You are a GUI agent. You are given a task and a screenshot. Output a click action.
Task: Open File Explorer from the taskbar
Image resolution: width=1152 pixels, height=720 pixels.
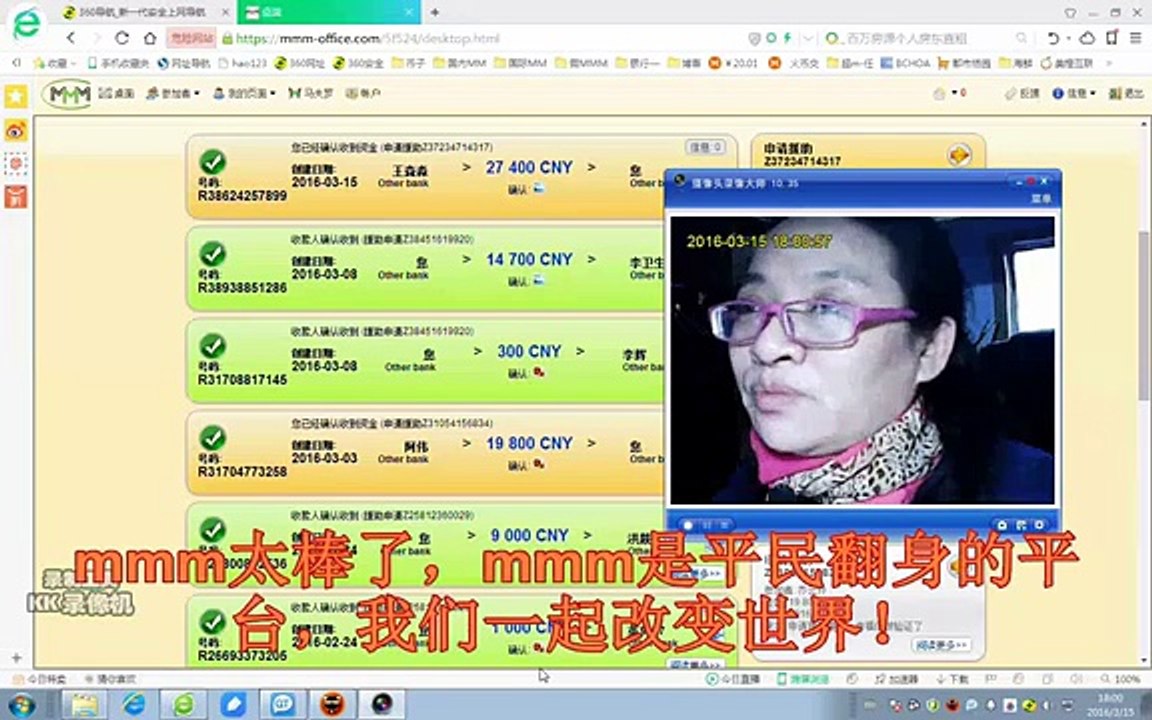coord(84,705)
